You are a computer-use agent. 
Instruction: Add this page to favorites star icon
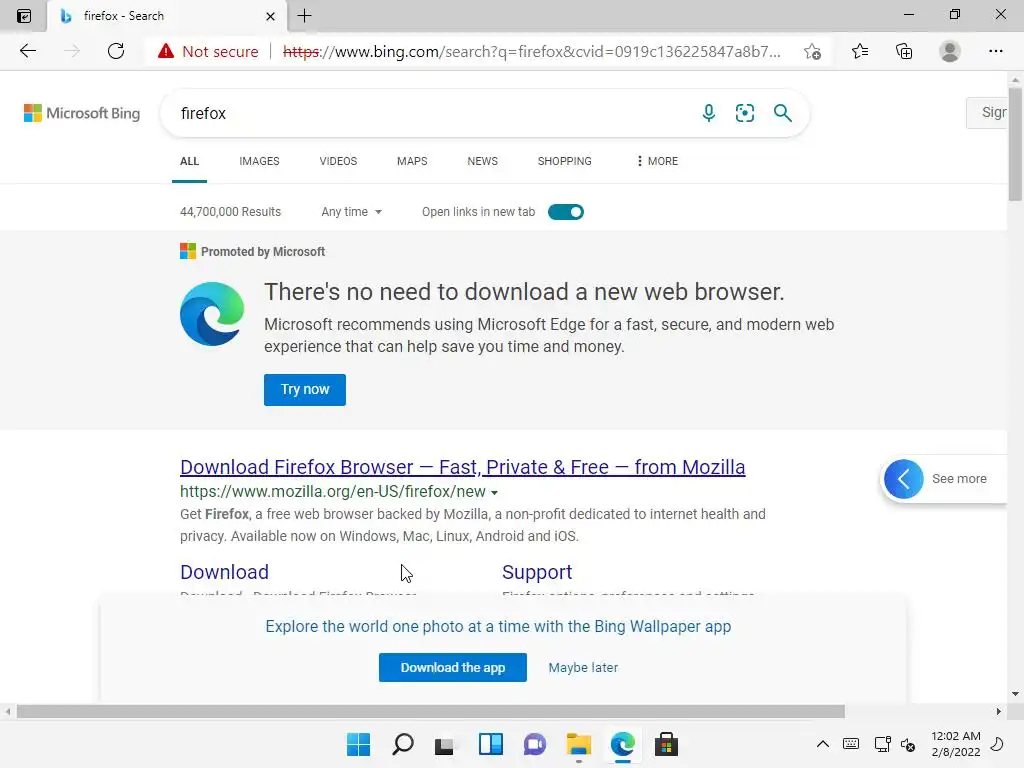click(x=812, y=52)
